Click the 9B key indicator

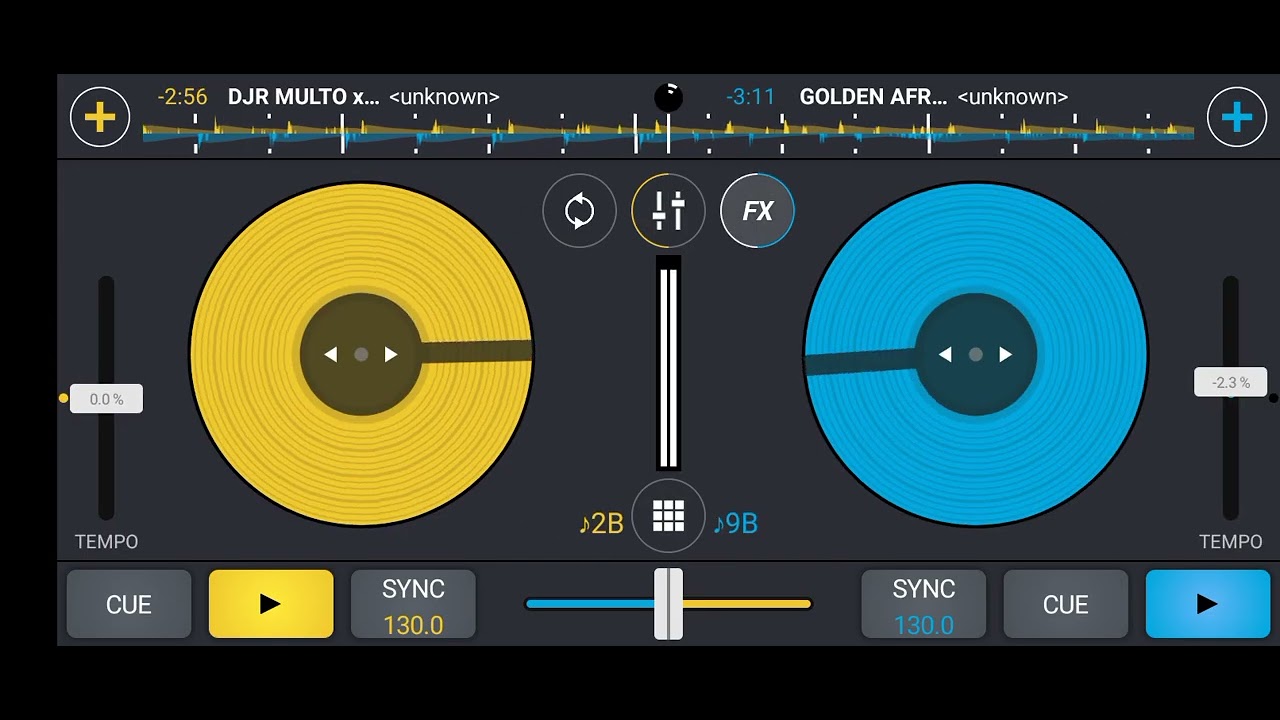point(735,523)
